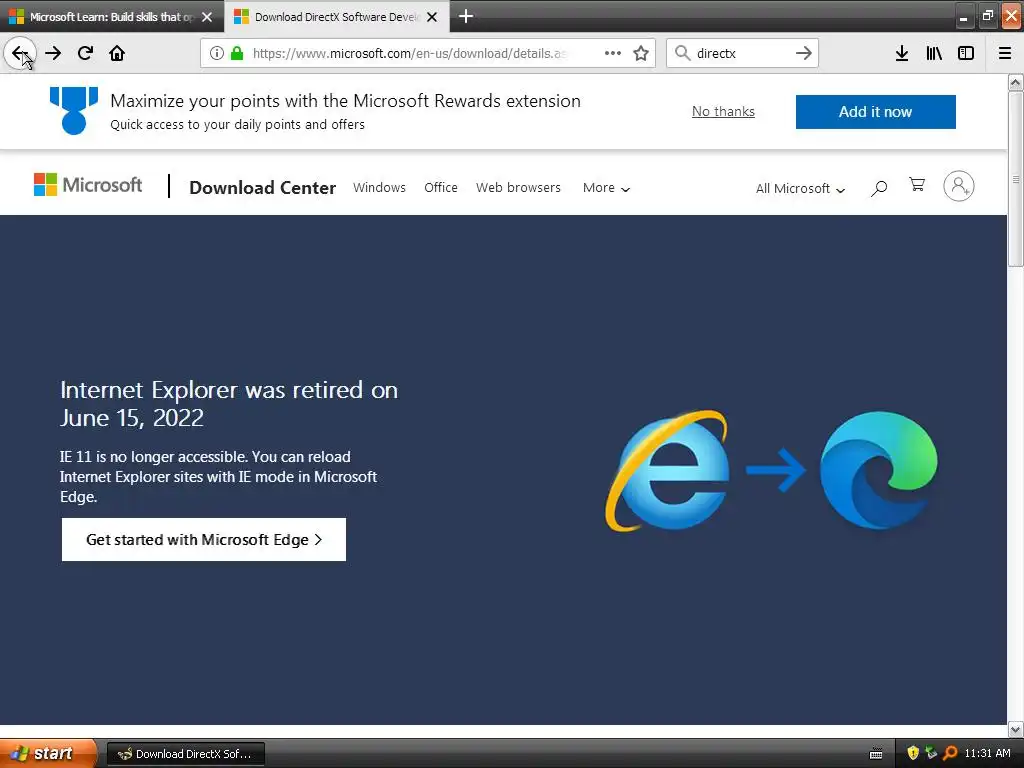Go back using the browser back arrow
This screenshot has height=768, width=1024.
(x=20, y=53)
